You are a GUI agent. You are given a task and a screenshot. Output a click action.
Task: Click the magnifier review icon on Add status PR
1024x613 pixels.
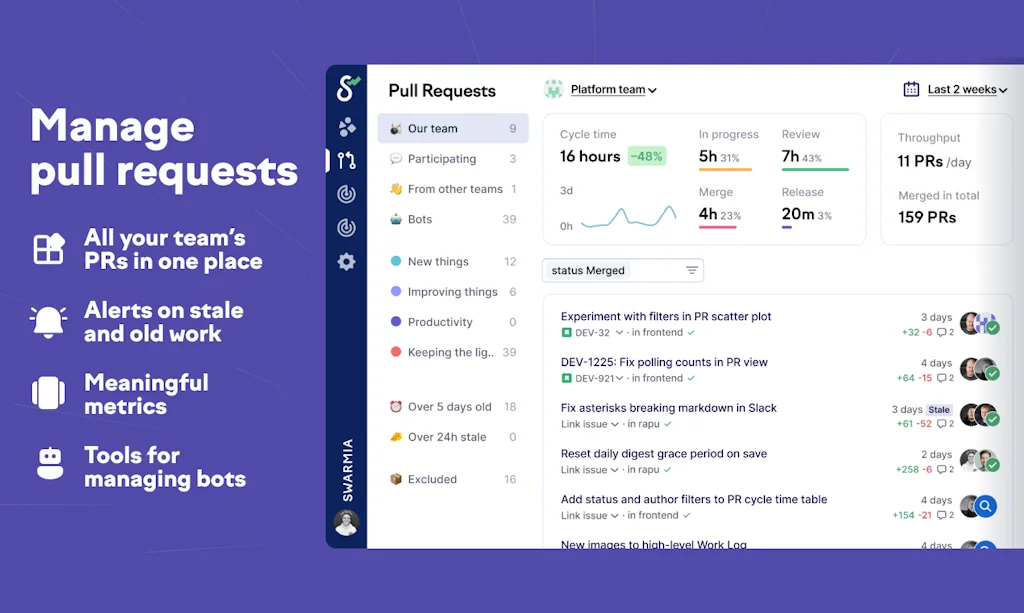coord(985,506)
